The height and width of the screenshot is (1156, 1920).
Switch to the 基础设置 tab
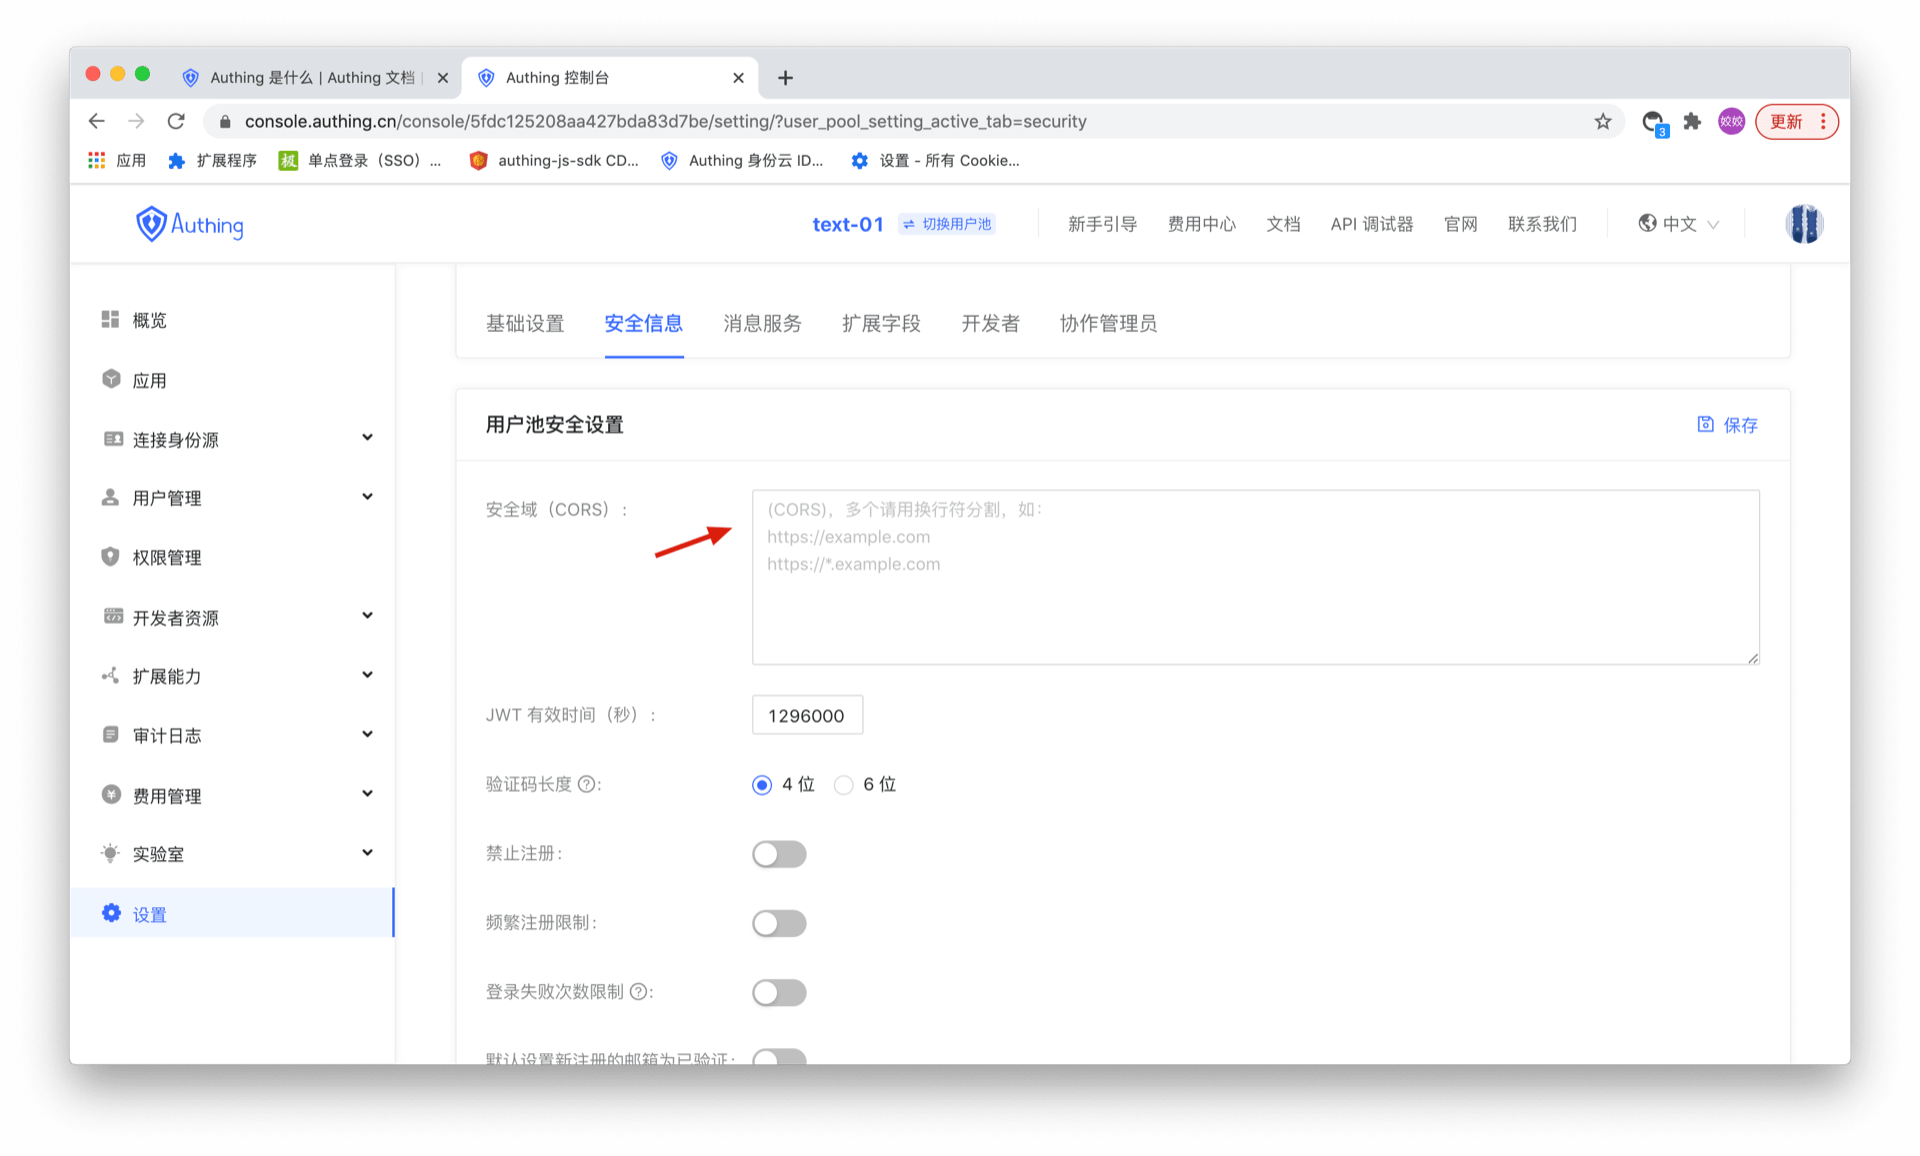pyautogui.click(x=525, y=323)
